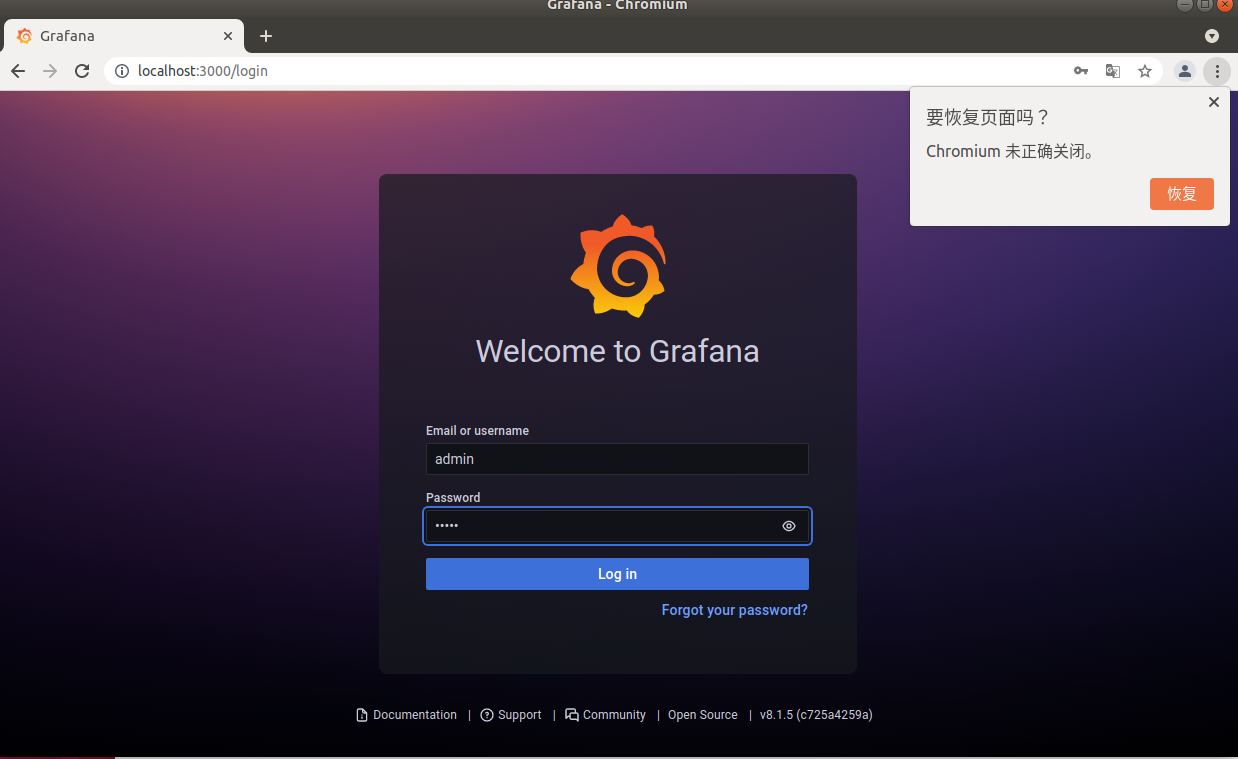
Task: Close the Grafana tab
Action: point(228,36)
